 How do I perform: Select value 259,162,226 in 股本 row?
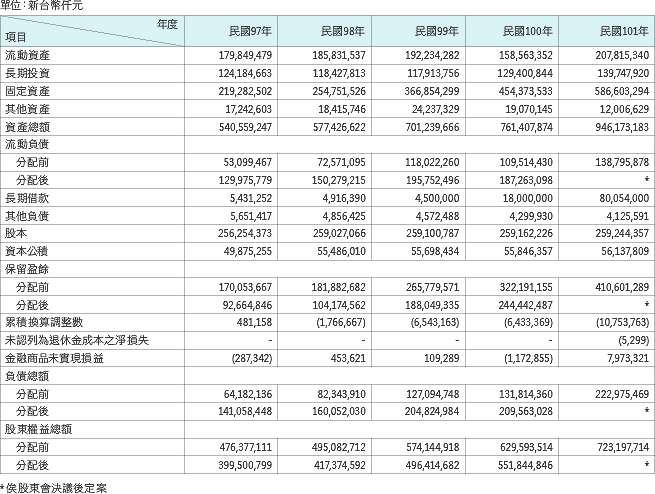click(526, 233)
